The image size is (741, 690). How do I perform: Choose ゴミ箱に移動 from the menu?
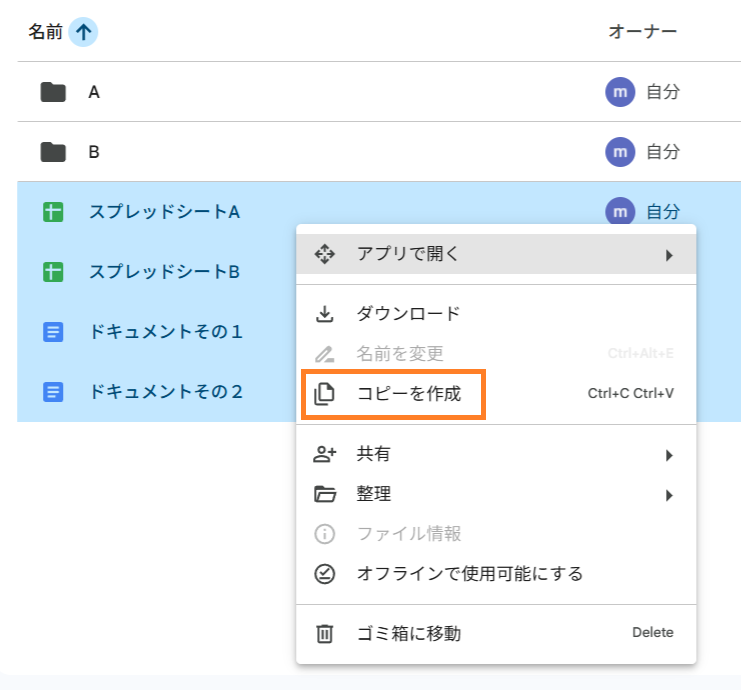coord(408,633)
